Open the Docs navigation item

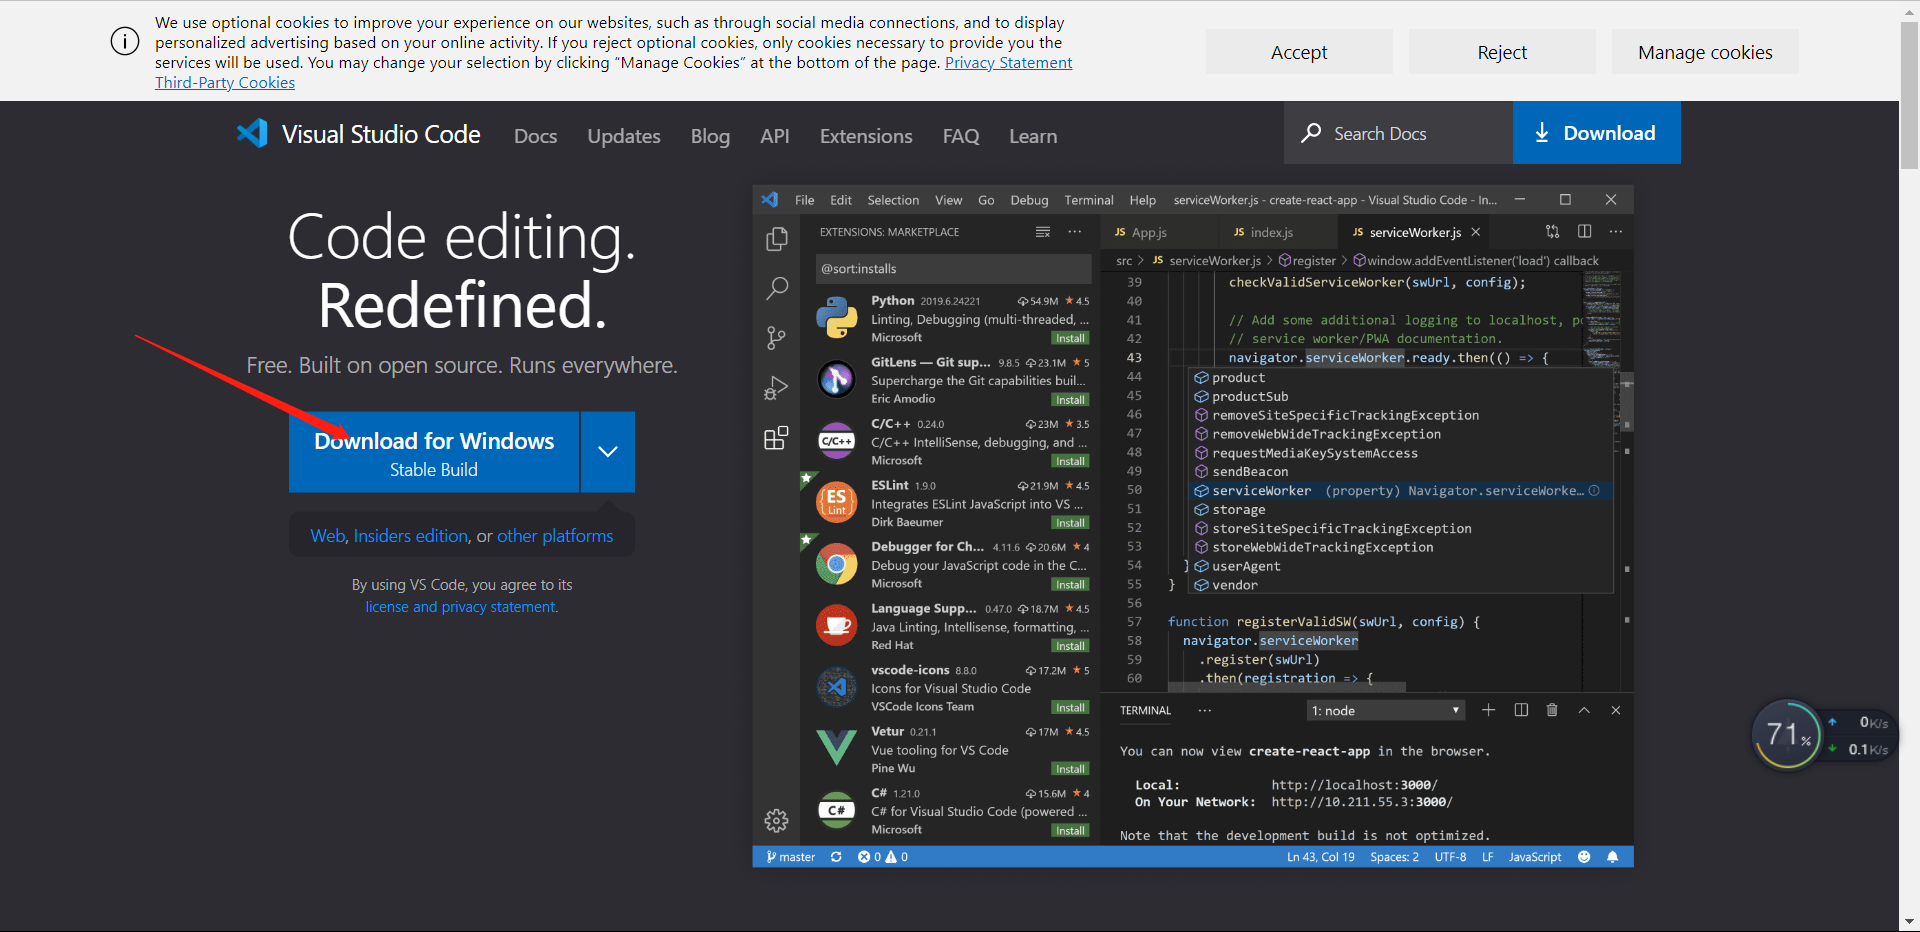(536, 136)
